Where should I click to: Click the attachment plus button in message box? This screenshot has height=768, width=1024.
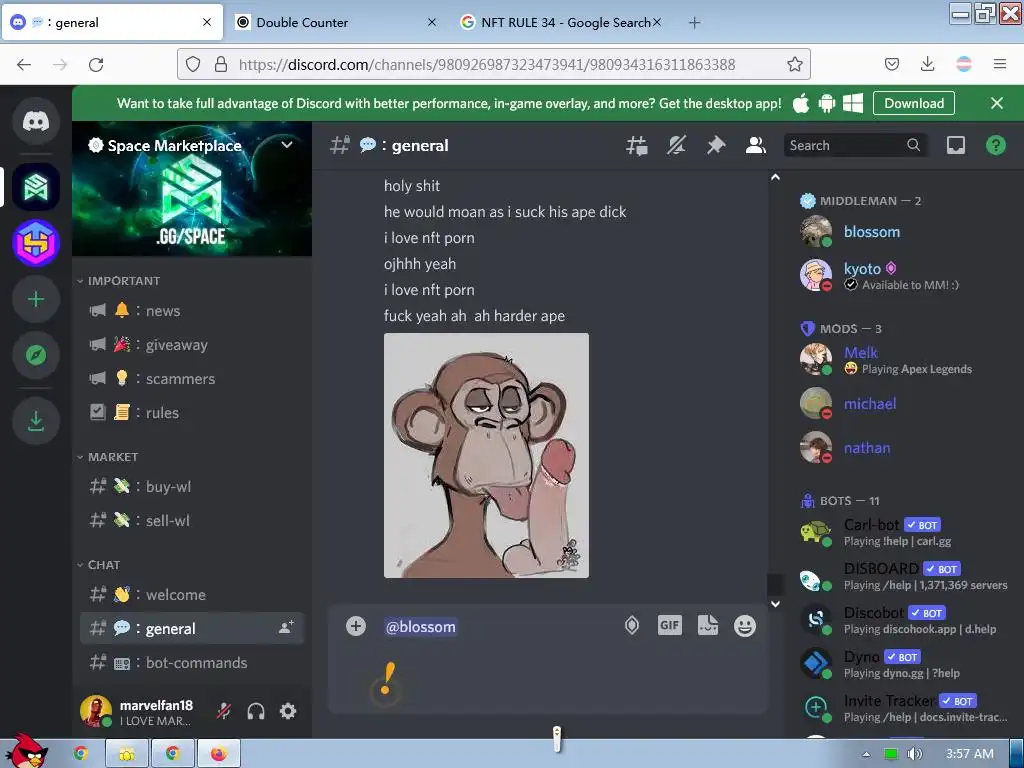356,626
